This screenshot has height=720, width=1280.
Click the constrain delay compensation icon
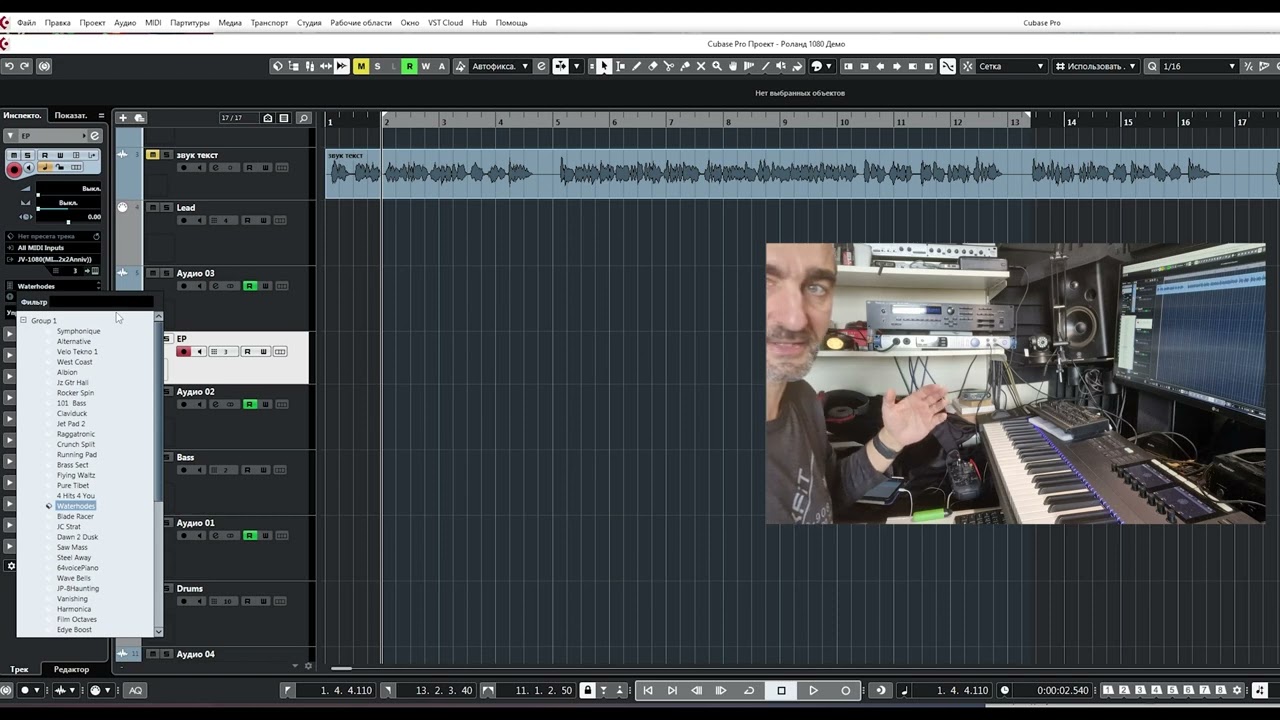pos(44,66)
